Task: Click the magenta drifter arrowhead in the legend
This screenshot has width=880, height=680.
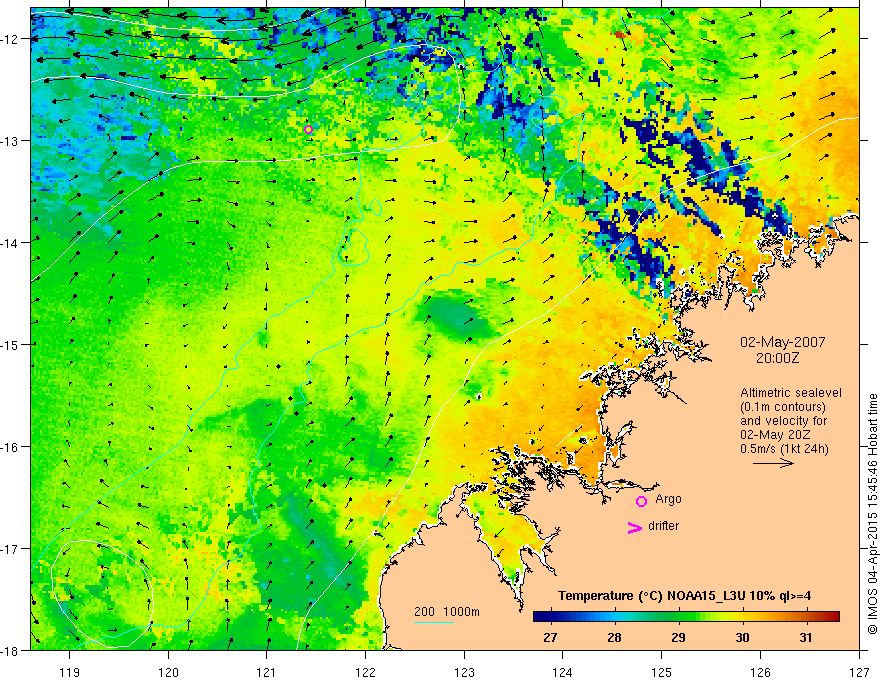Action: click(x=635, y=528)
